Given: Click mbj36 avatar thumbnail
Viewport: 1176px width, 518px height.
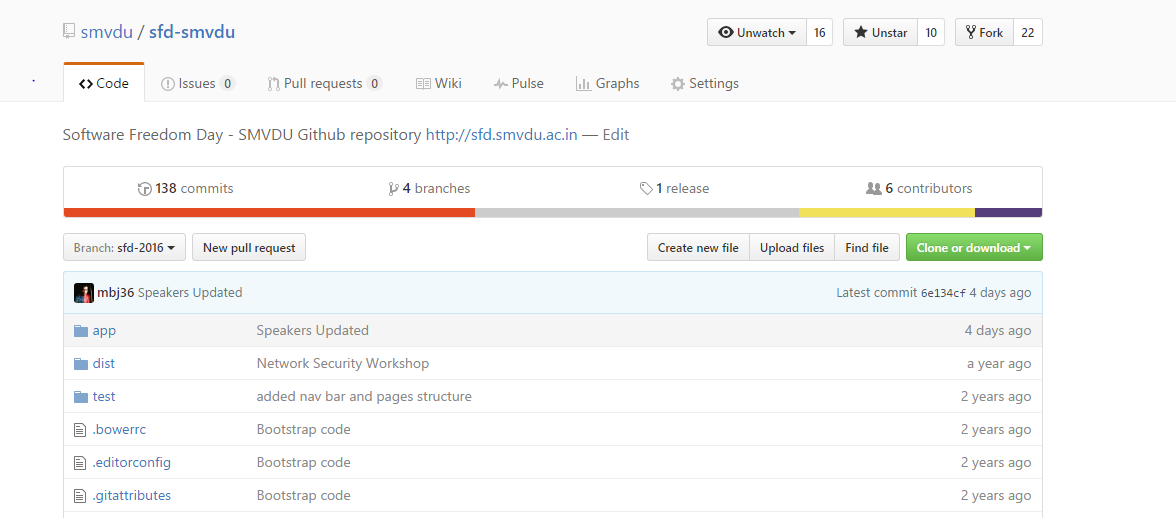Looking at the screenshot, I should (x=84, y=293).
